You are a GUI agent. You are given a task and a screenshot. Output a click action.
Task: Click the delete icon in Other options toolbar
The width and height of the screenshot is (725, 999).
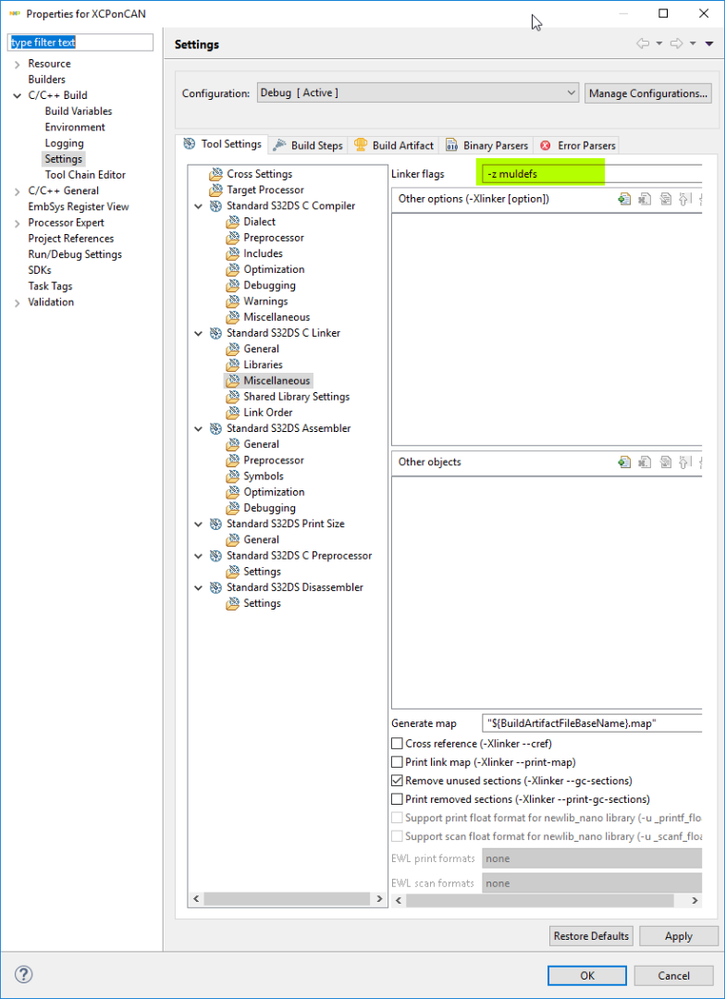(x=645, y=199)
